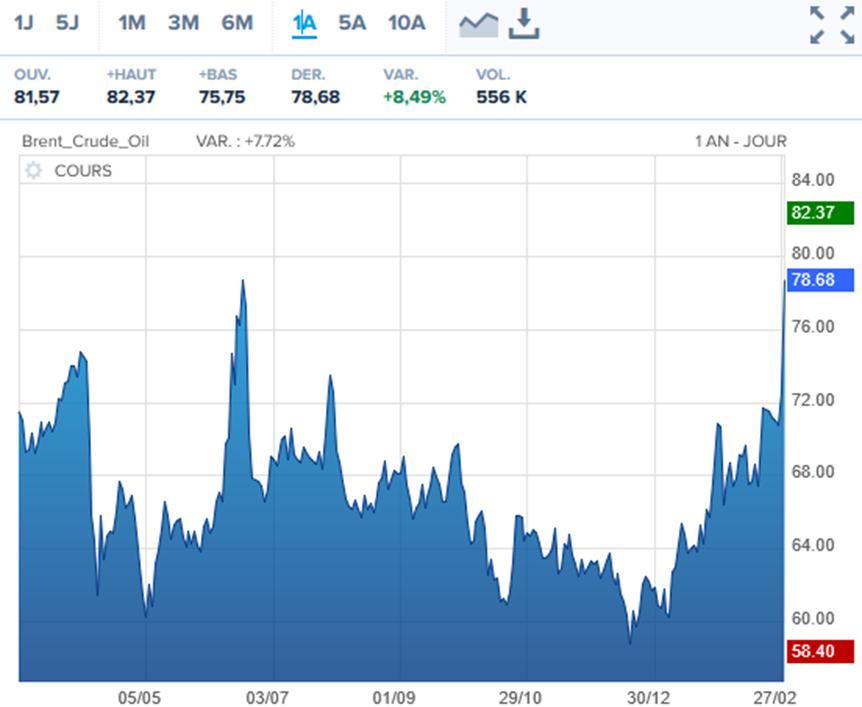The height and width of the screenshot is (707, 862).
Task: Click the blue 78.68 last price marker
Action: point(820,280)
